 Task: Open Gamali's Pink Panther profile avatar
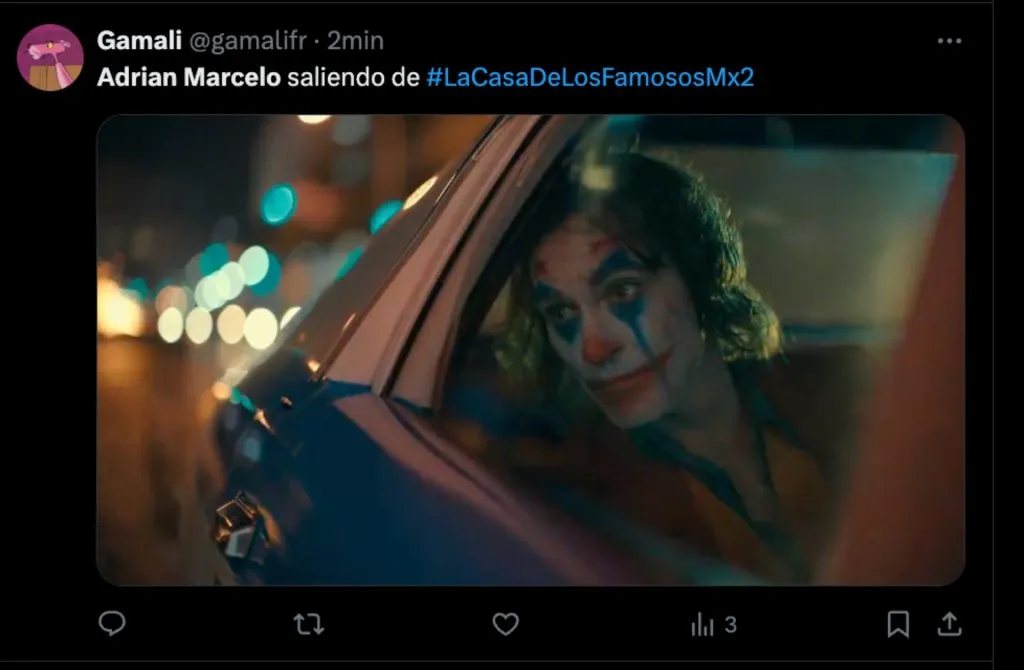point(50,57)
